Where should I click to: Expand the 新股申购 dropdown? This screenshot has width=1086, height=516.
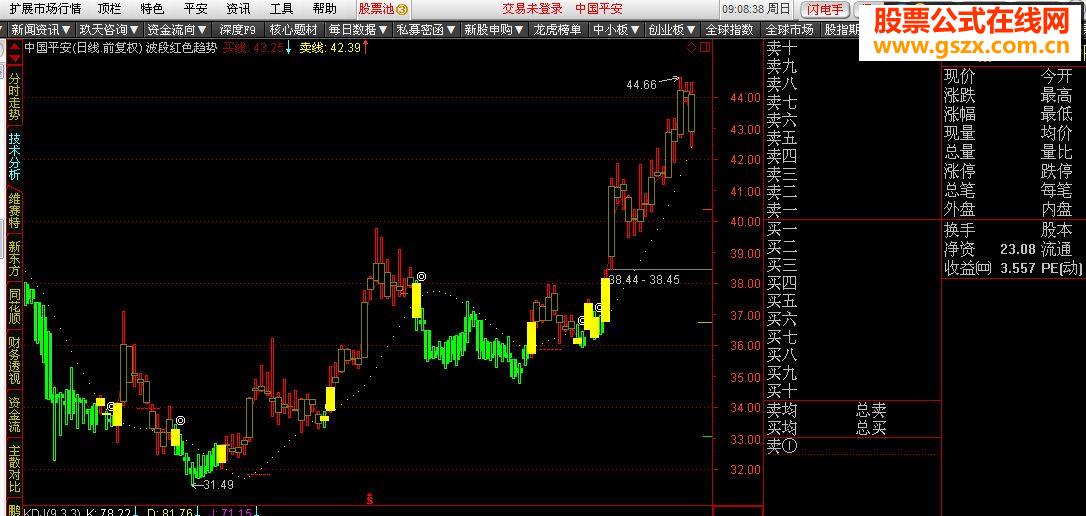click(x=493, y=30)
